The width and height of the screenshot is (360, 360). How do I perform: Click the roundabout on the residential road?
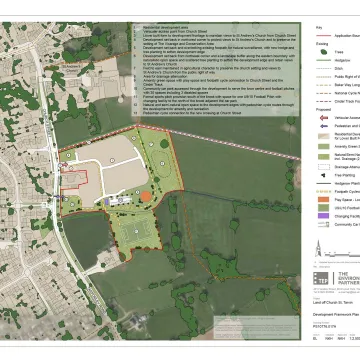pos(27,273)
